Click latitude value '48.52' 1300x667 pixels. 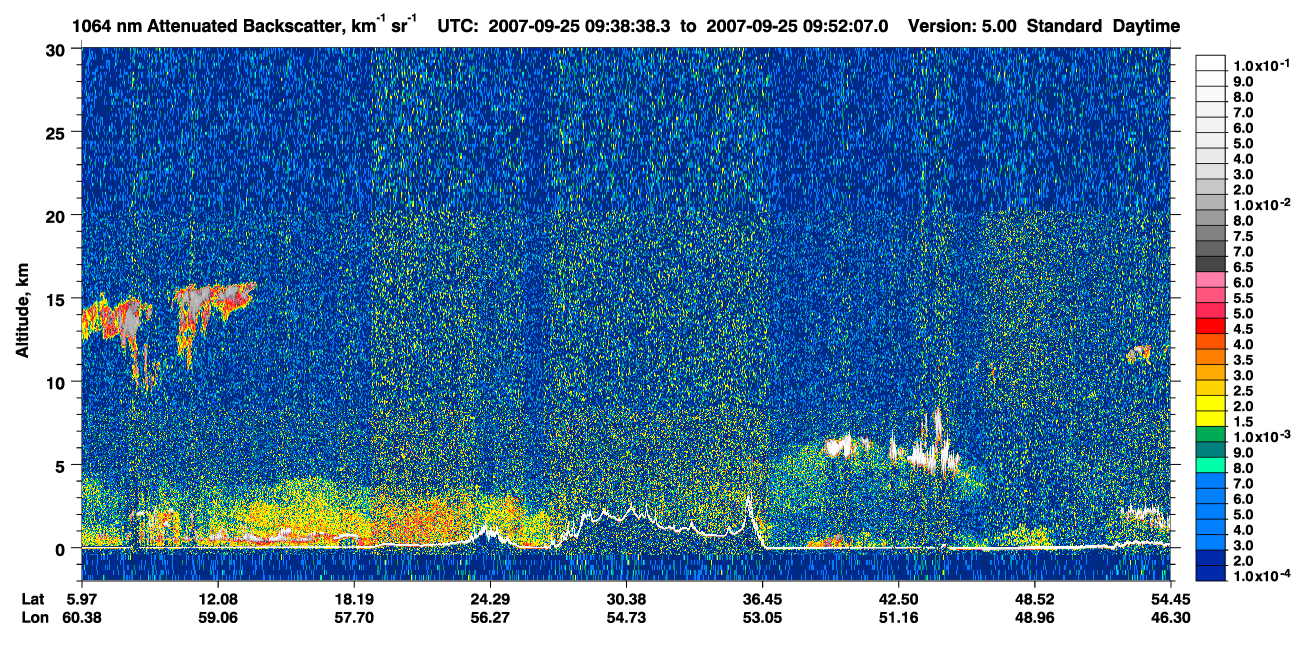pyautogui.click(x=1034, y=598)
